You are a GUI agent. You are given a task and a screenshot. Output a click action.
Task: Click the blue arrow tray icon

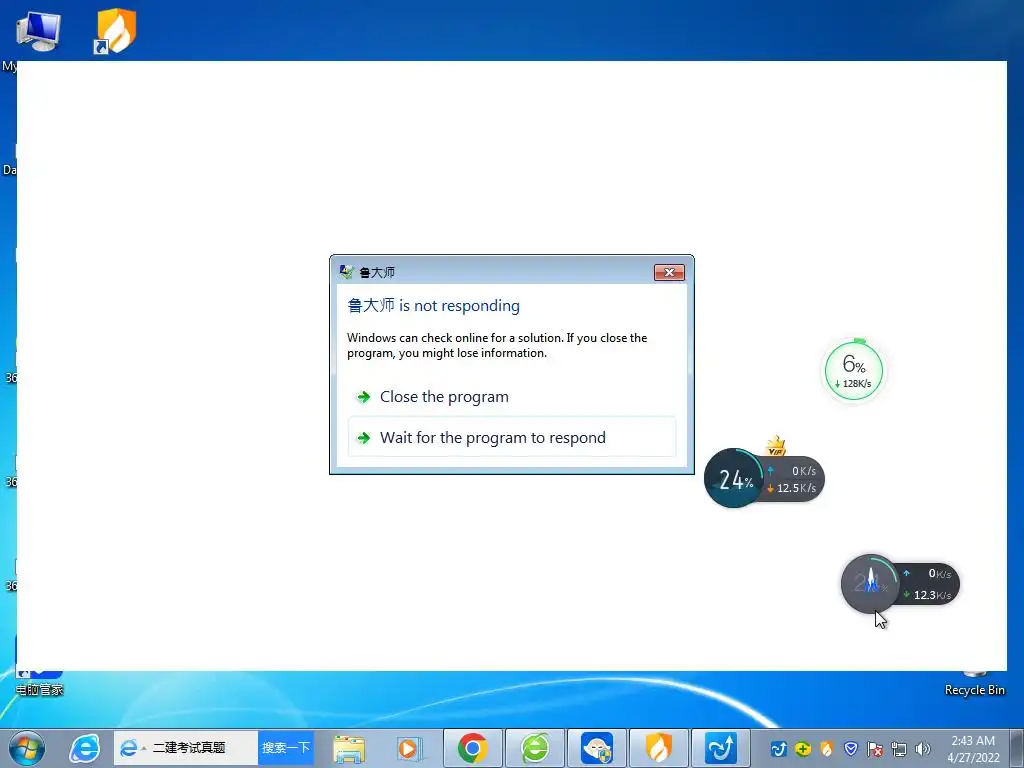778,748
